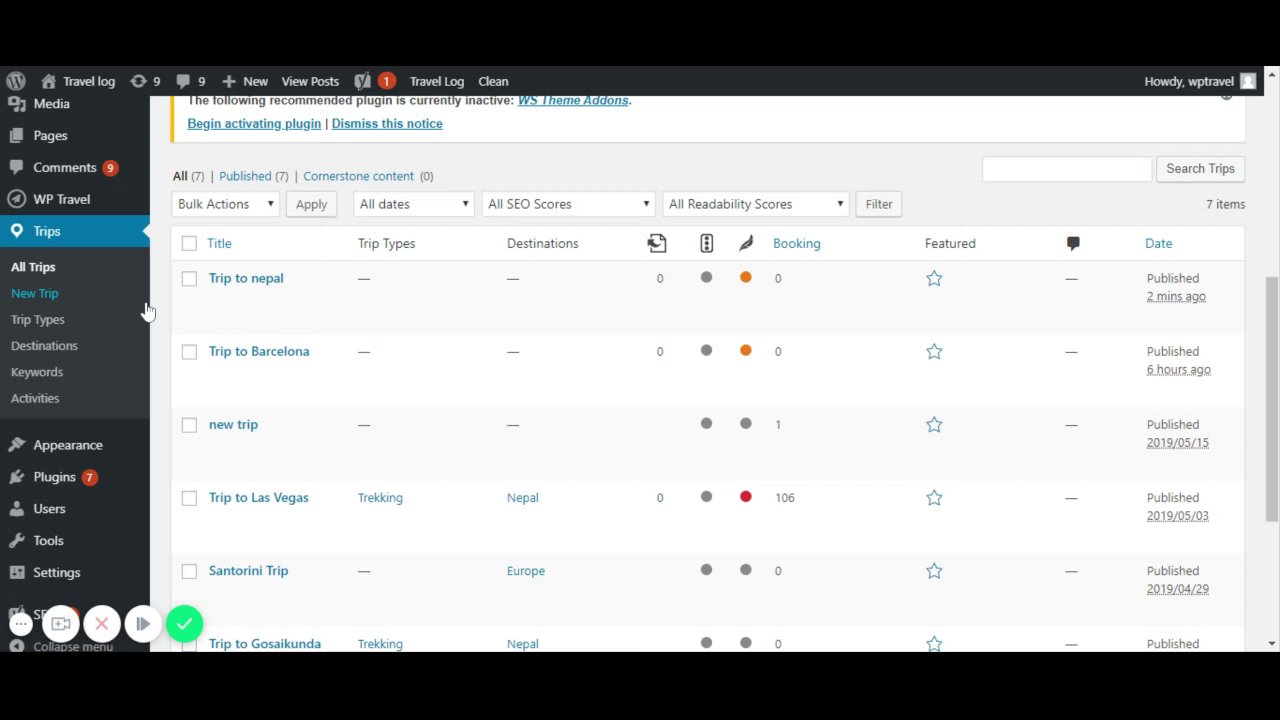
Task: Click the Clean item in admin bar
Action: [x=493, y=81]
